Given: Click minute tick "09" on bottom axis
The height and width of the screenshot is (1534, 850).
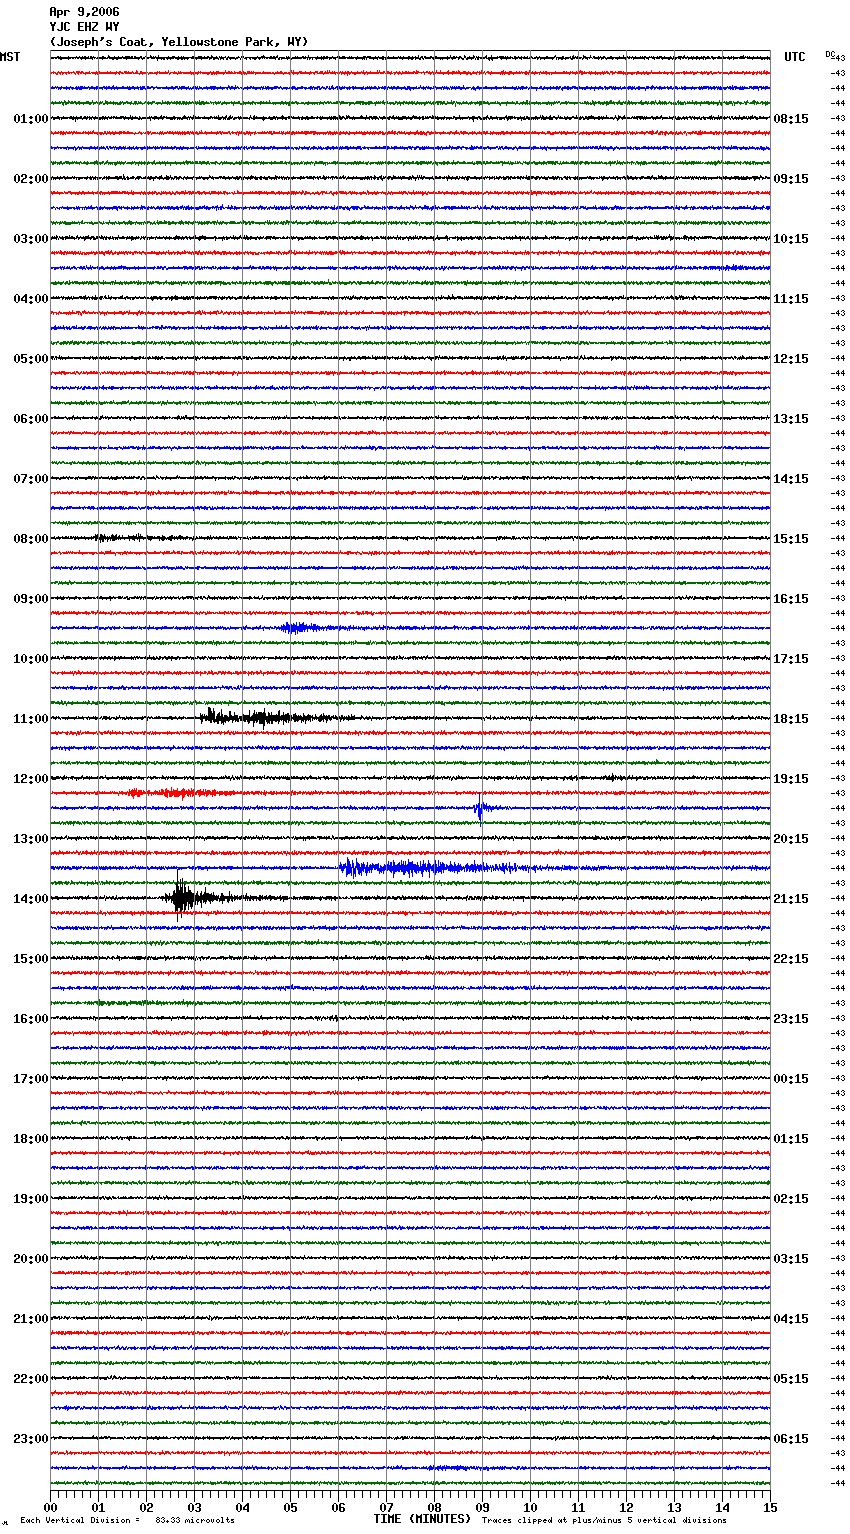Looking at the screenshot, I should pos(483,1507).
